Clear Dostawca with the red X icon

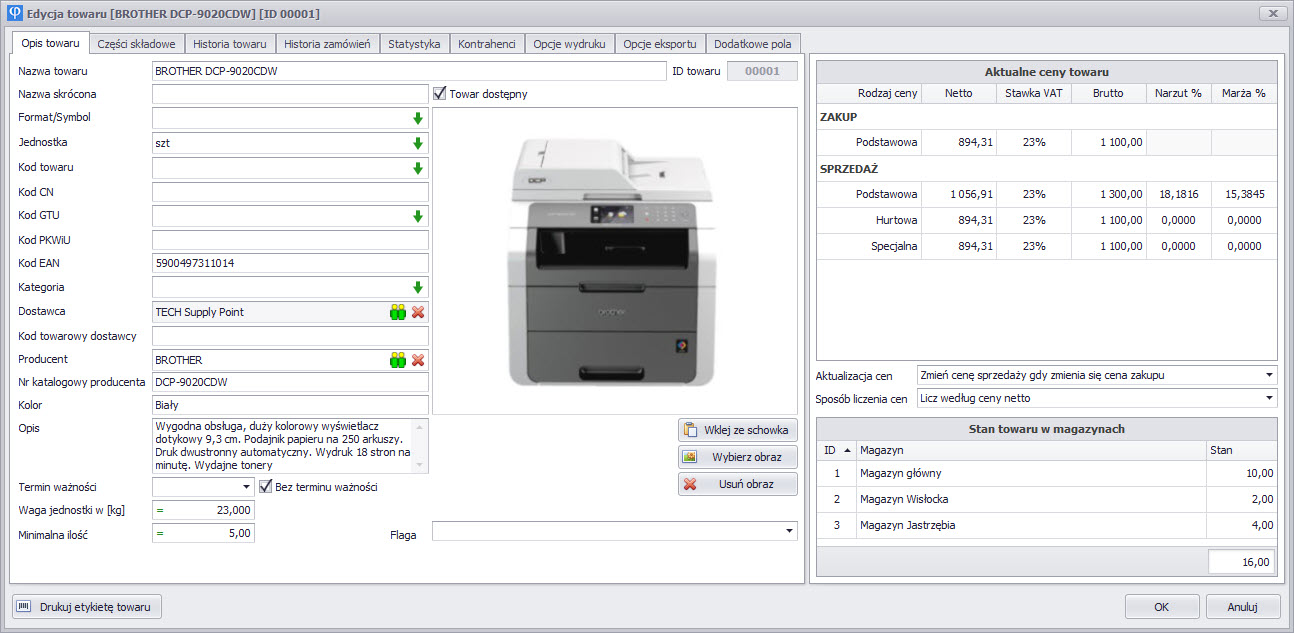[418, 312]
